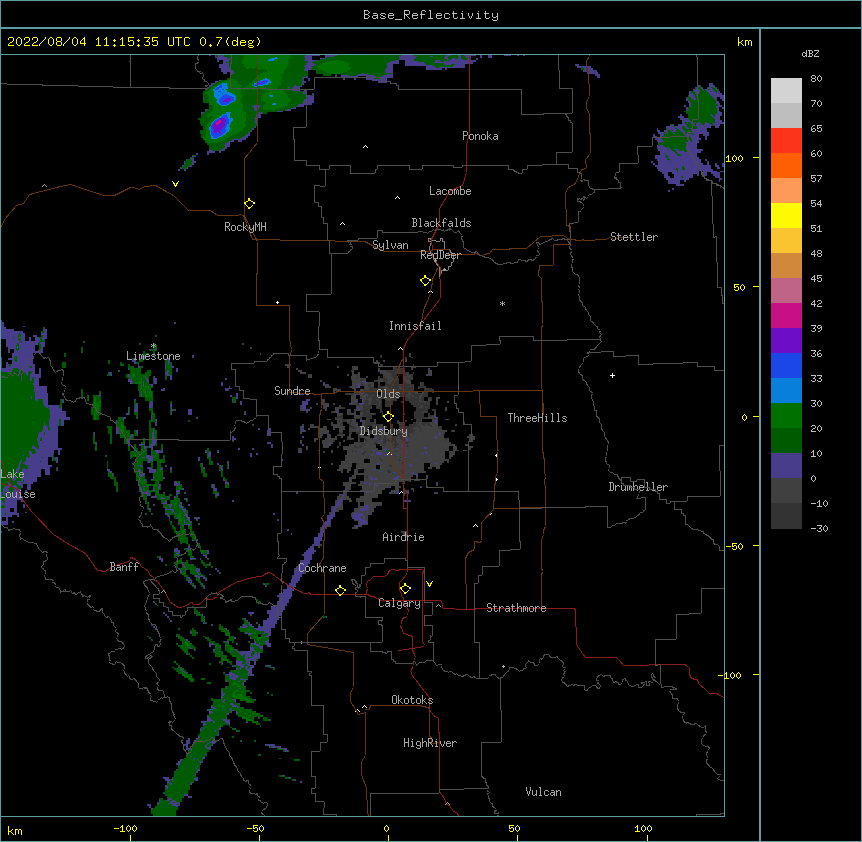Click the Cochrane town label
The height and width of the screenshot is (842, 862).
pyautogui.click(x=322, y=568)
